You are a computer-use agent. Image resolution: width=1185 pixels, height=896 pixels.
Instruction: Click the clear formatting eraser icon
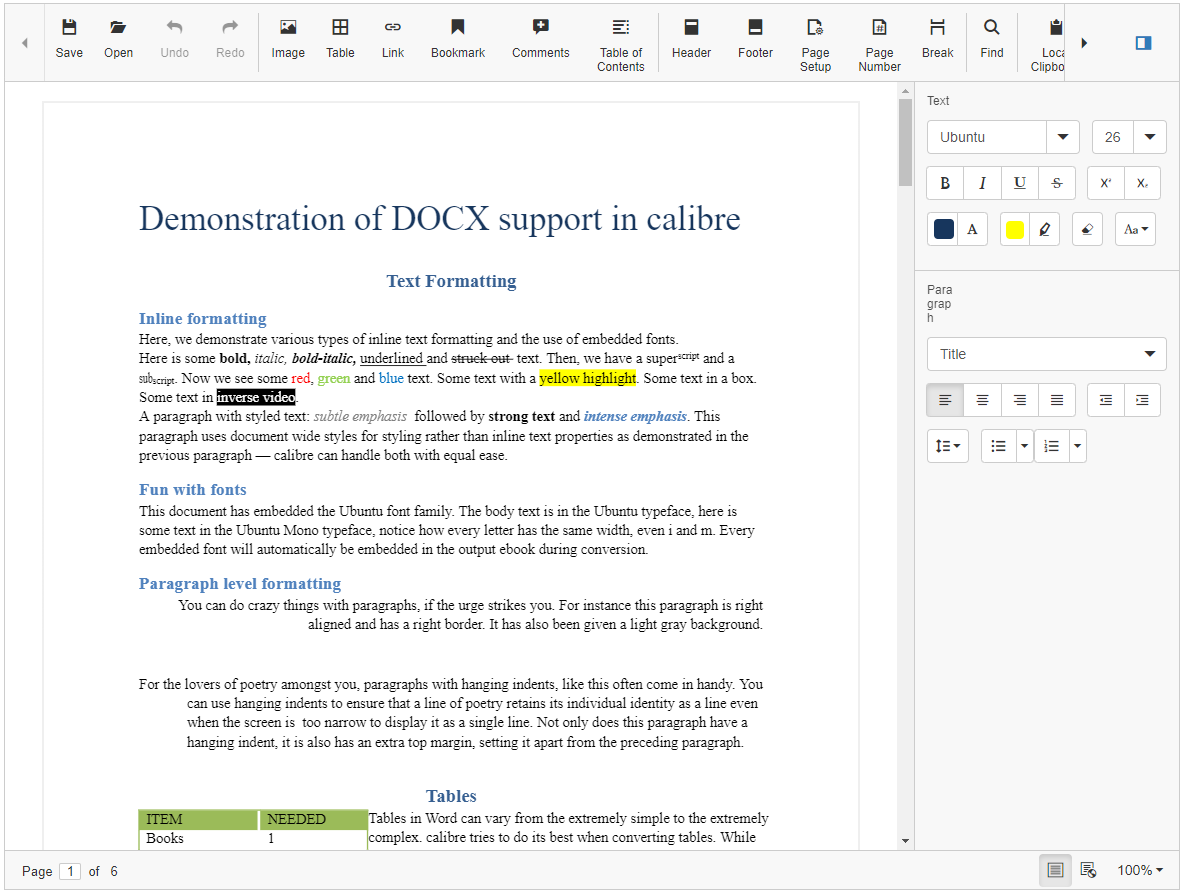pos(1087,230)
